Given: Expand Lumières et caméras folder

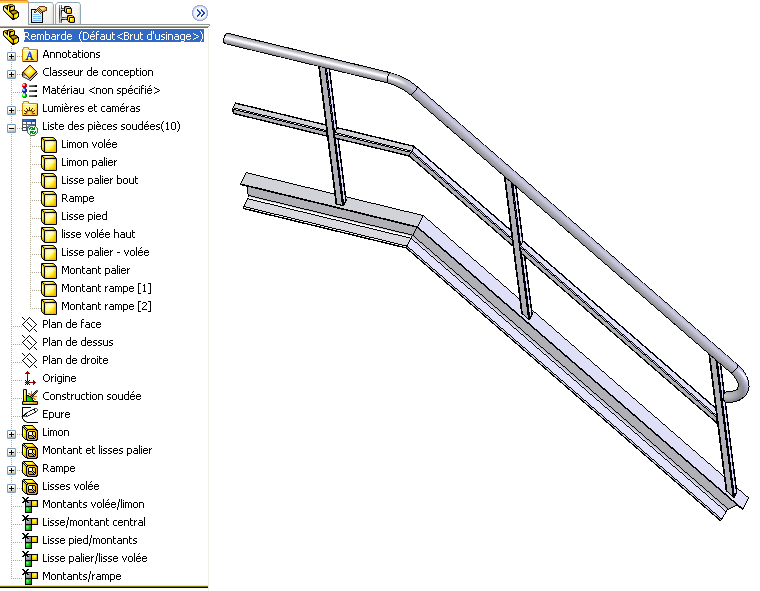Looking at the screenshot, I should pyautogui.click(x=11, y=110).
